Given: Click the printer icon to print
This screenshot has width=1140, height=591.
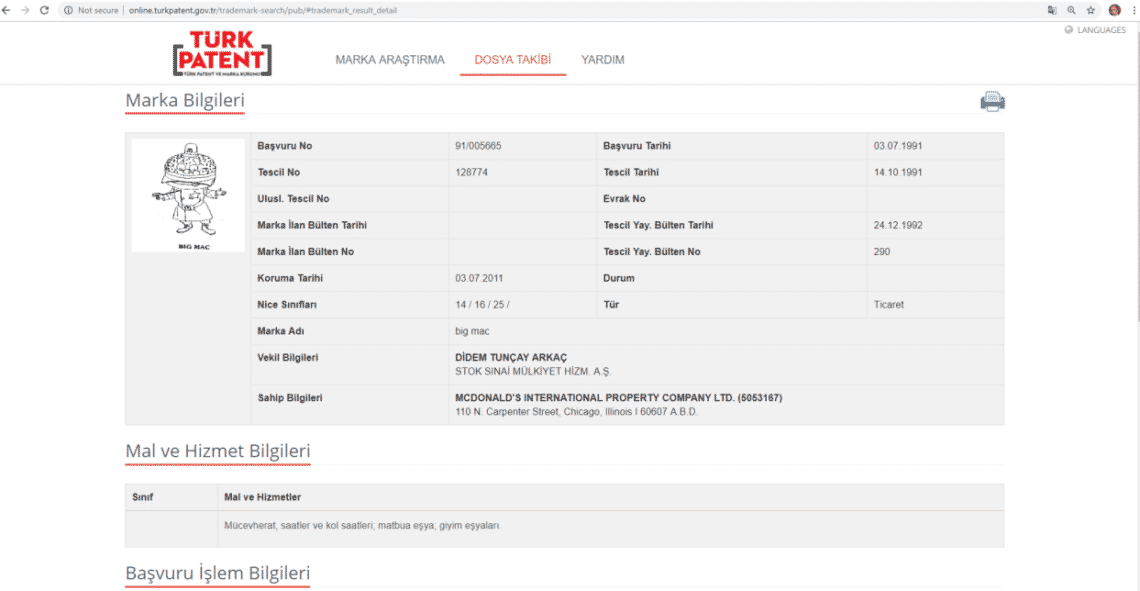Looking at the screenshot, I should coord(992,101).
